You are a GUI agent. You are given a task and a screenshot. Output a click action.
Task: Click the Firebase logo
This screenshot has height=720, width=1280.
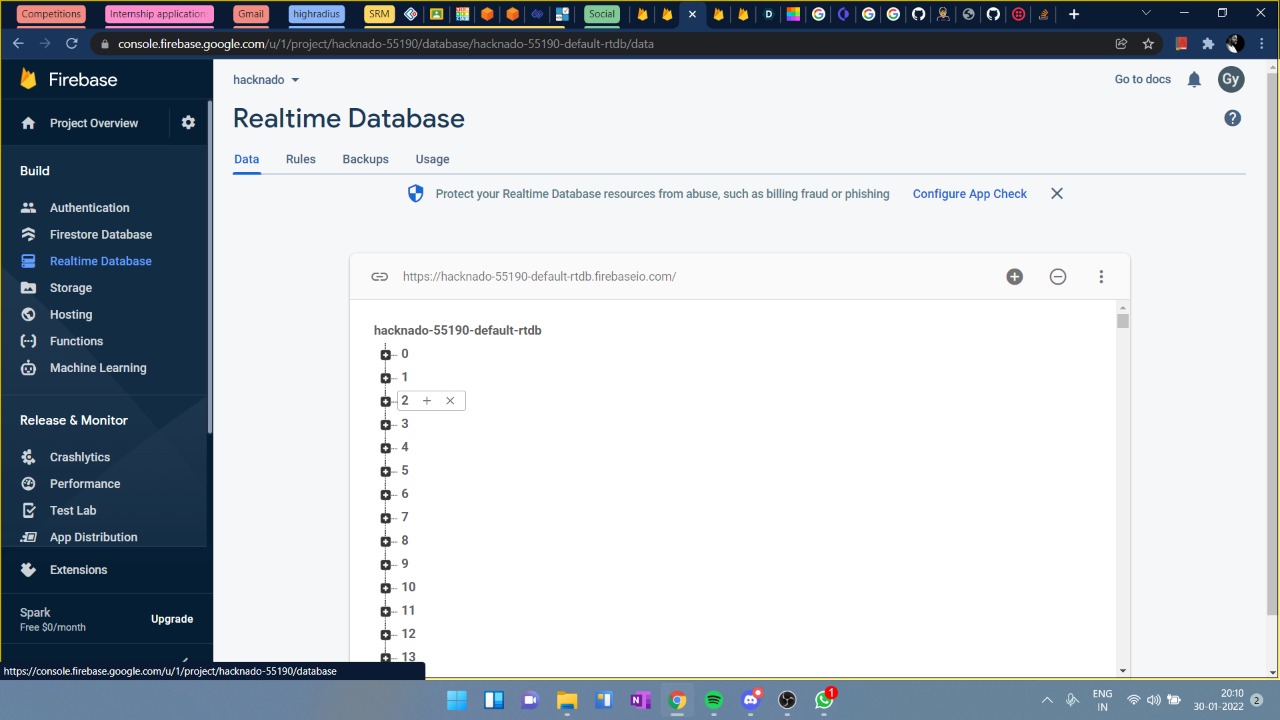tap(69, 79)
